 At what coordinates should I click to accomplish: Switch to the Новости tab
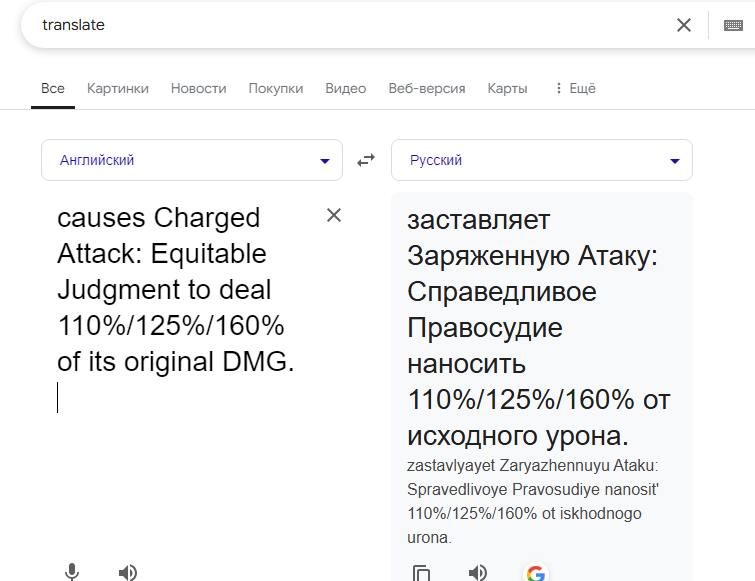point(198,89)
